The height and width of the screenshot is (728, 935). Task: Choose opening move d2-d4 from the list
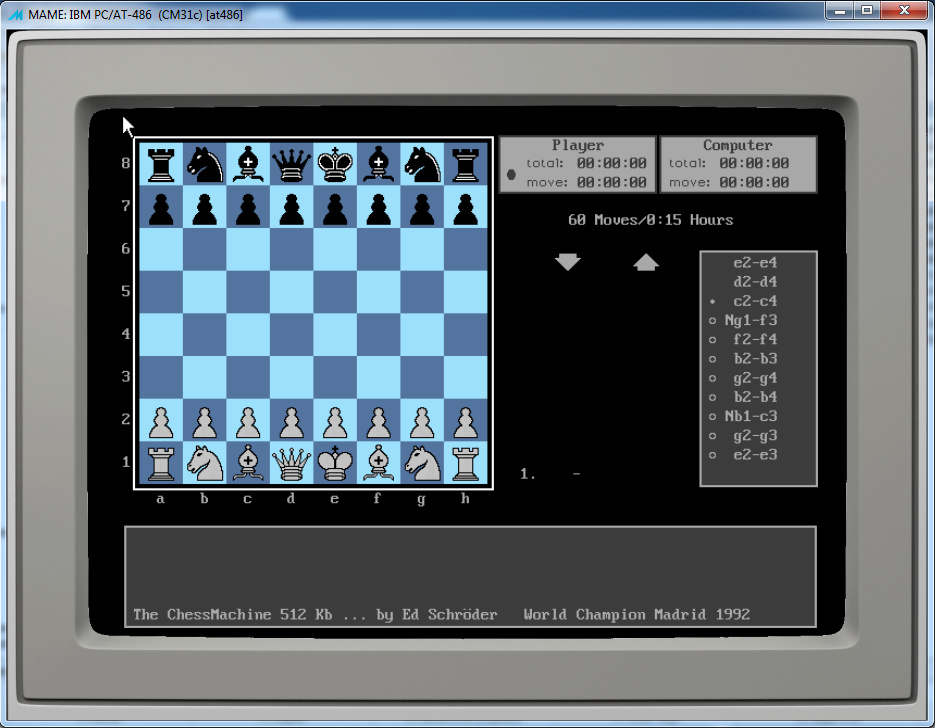tap(755, 281)
